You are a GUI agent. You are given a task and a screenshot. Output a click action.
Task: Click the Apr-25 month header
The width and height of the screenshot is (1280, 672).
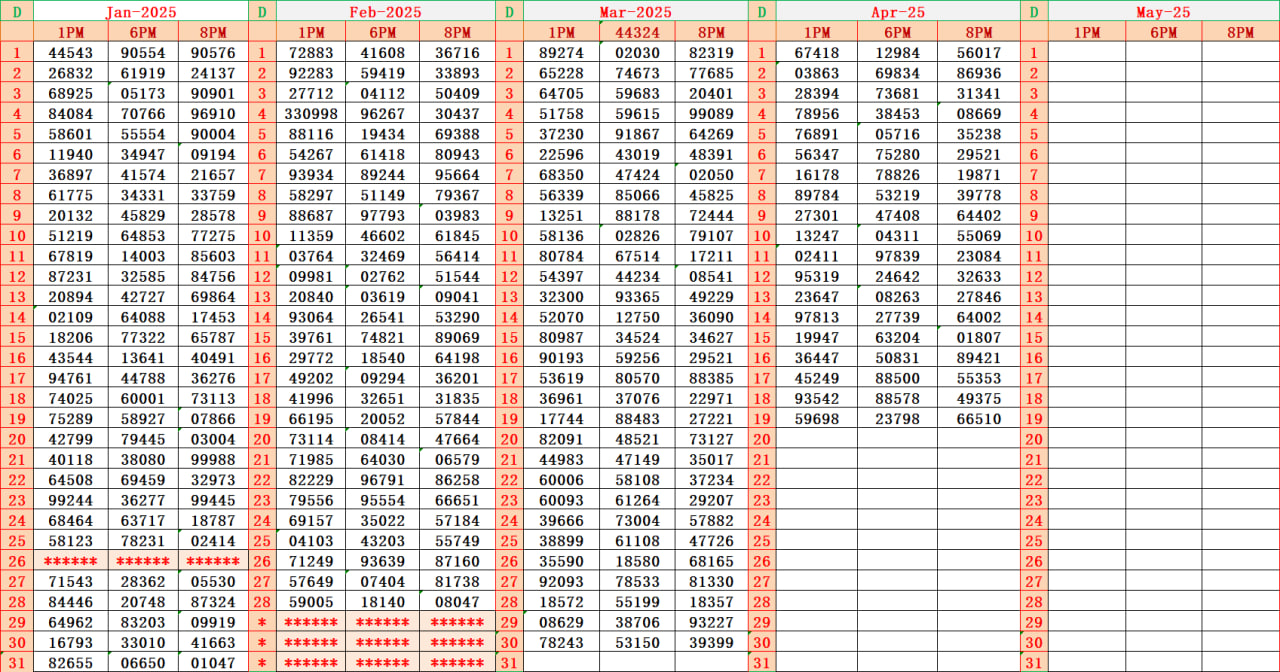point(898,12)
